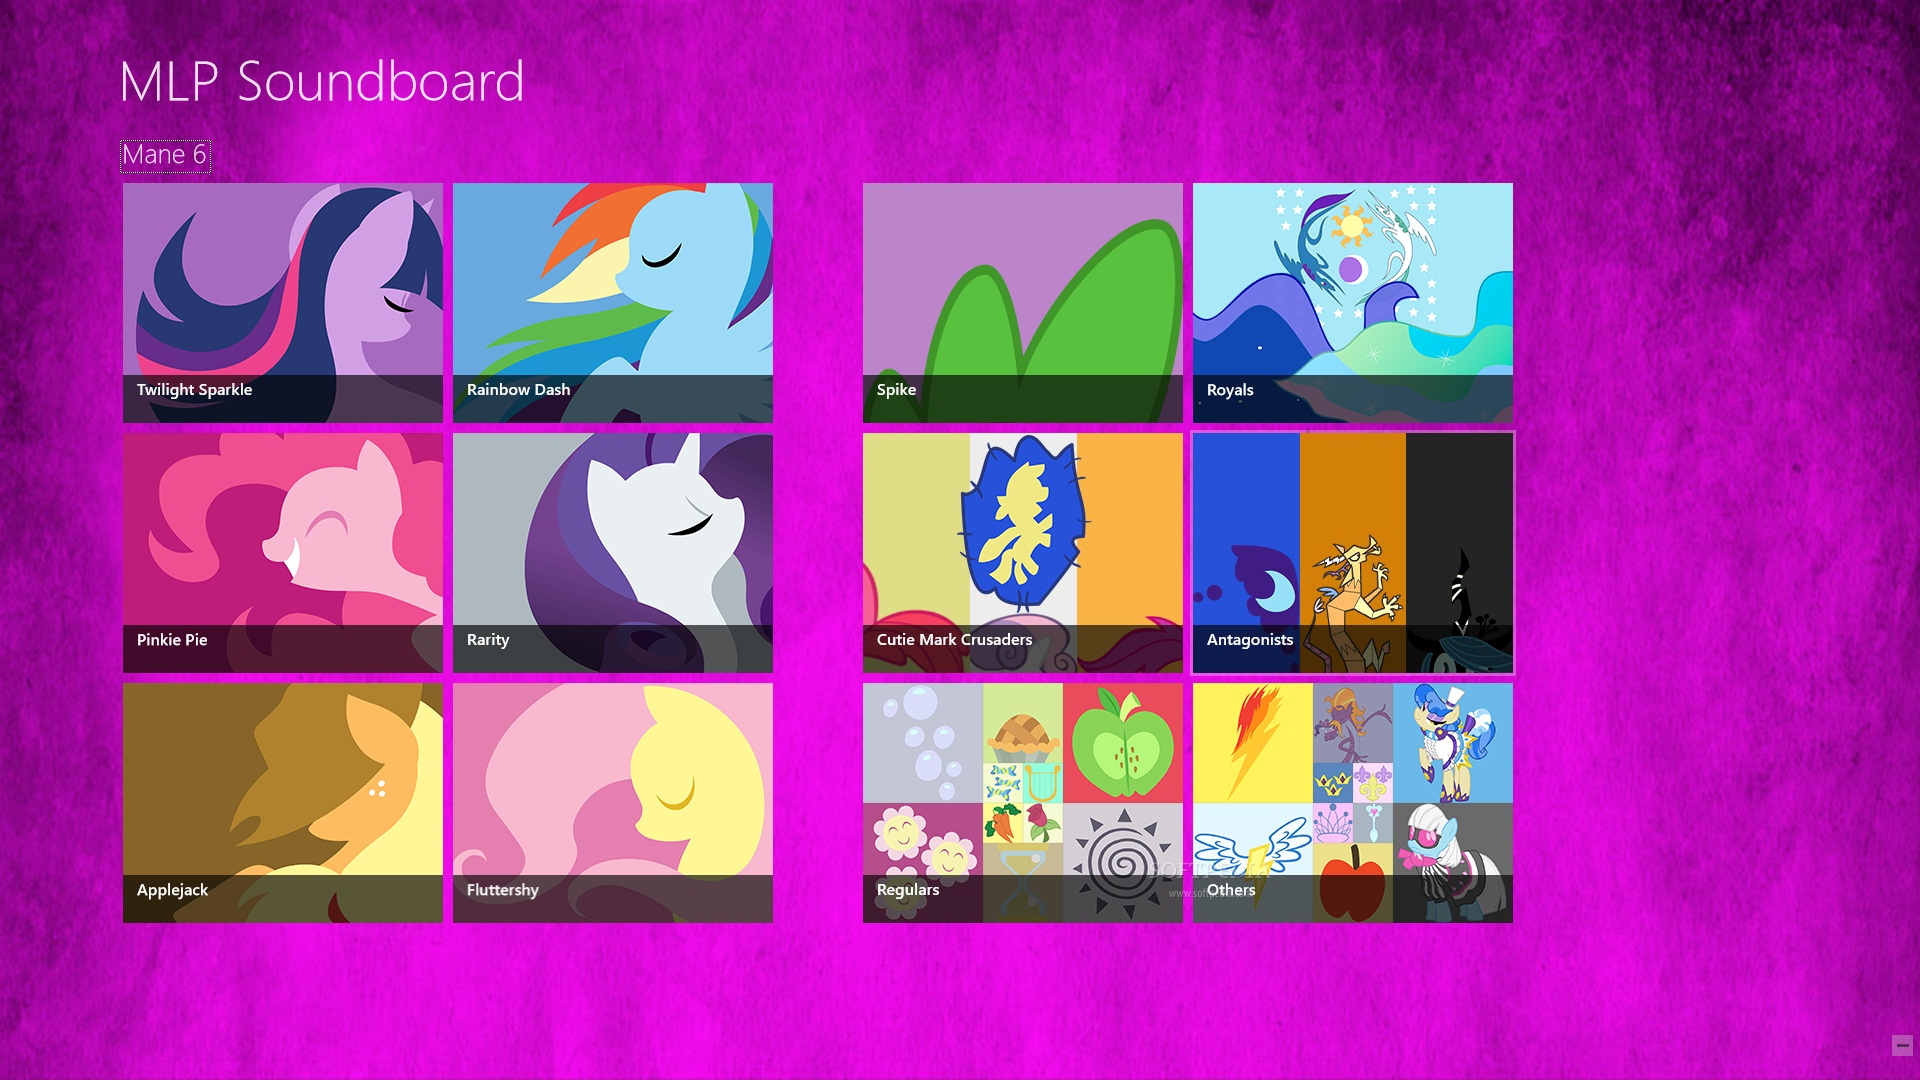Click the MLP Soundboard title

click(x=321, y=81)
